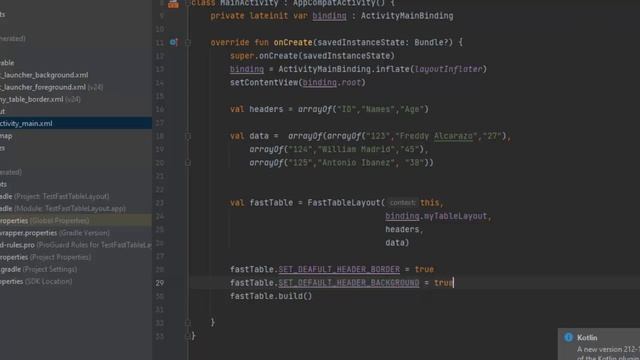Click 'val headers' declaration
640x360 pixels.
256,109
